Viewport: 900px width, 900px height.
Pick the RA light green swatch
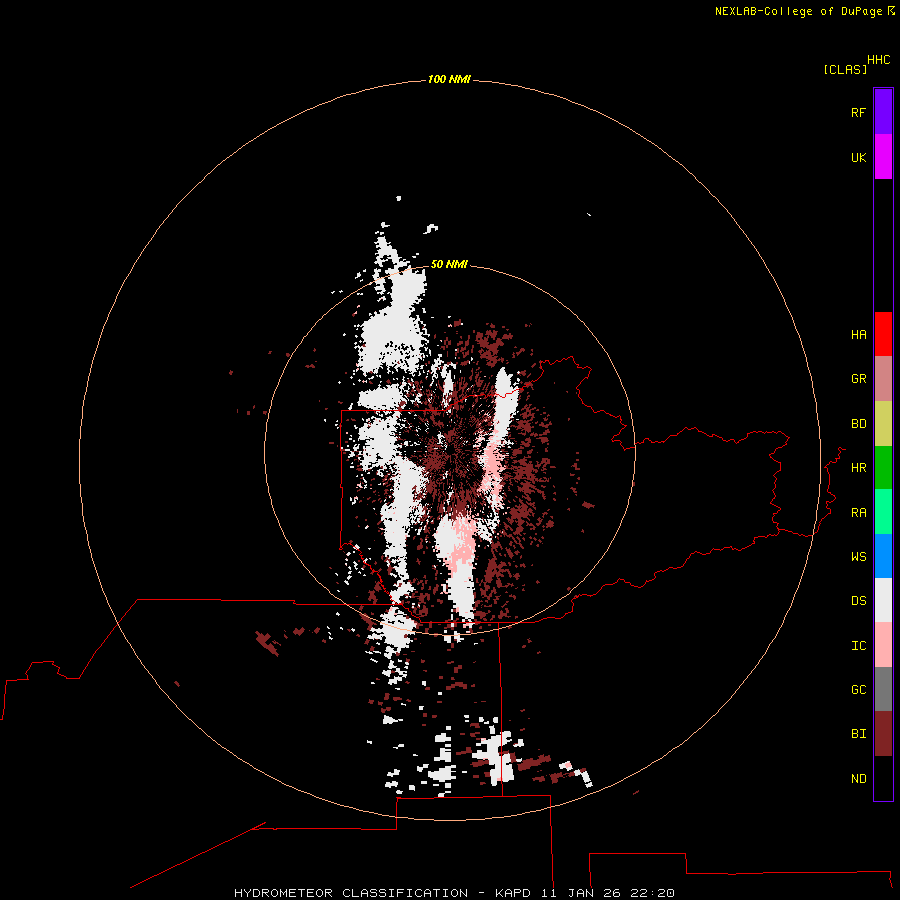coord(883,512)
